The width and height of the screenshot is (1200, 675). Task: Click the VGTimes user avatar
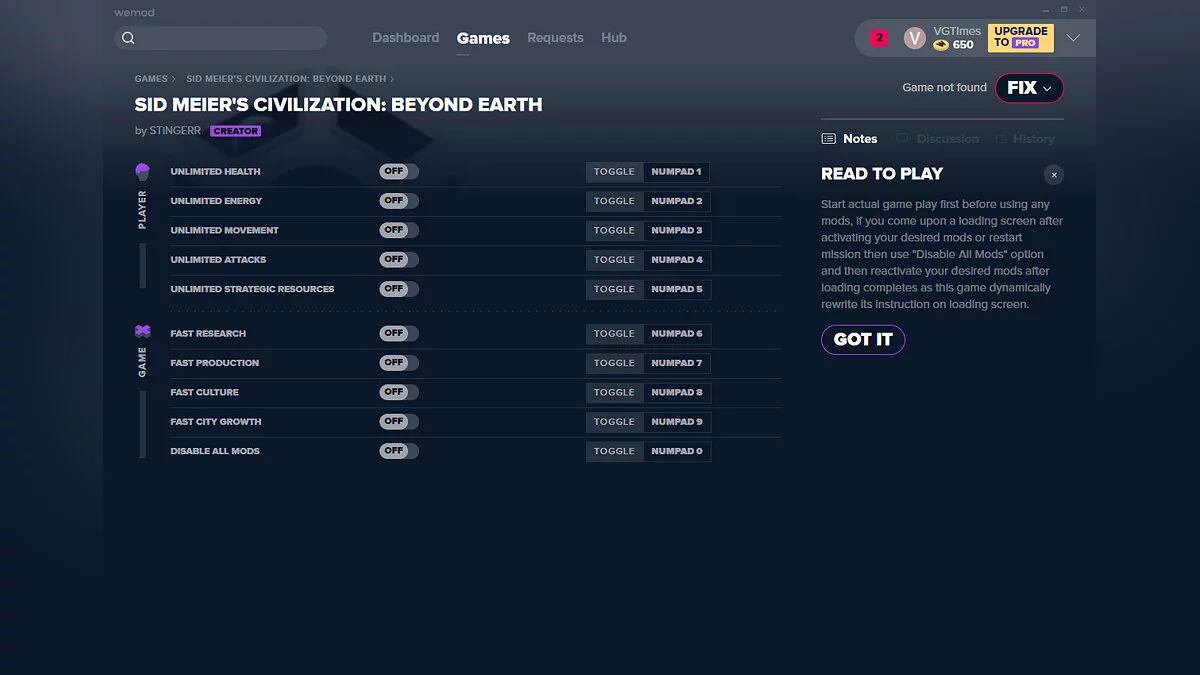click(x=914, y=38)
